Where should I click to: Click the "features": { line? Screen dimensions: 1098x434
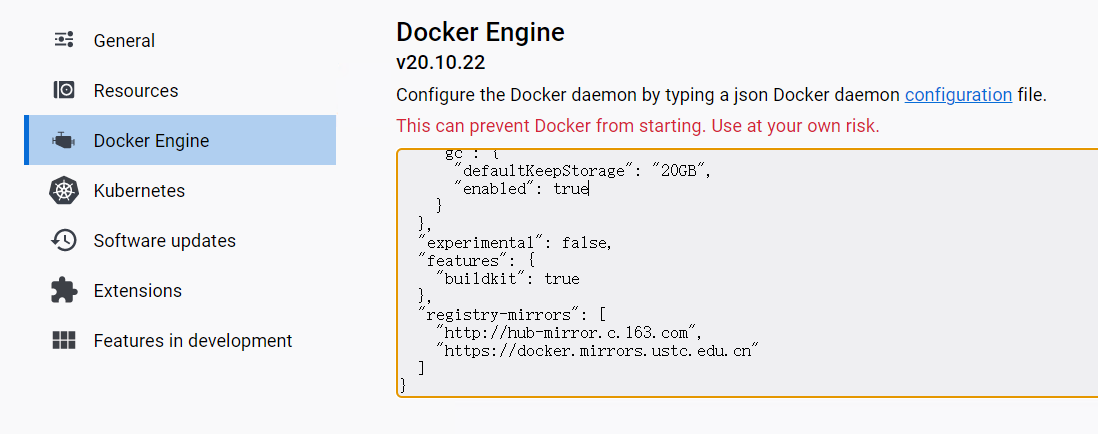[477, 260]
